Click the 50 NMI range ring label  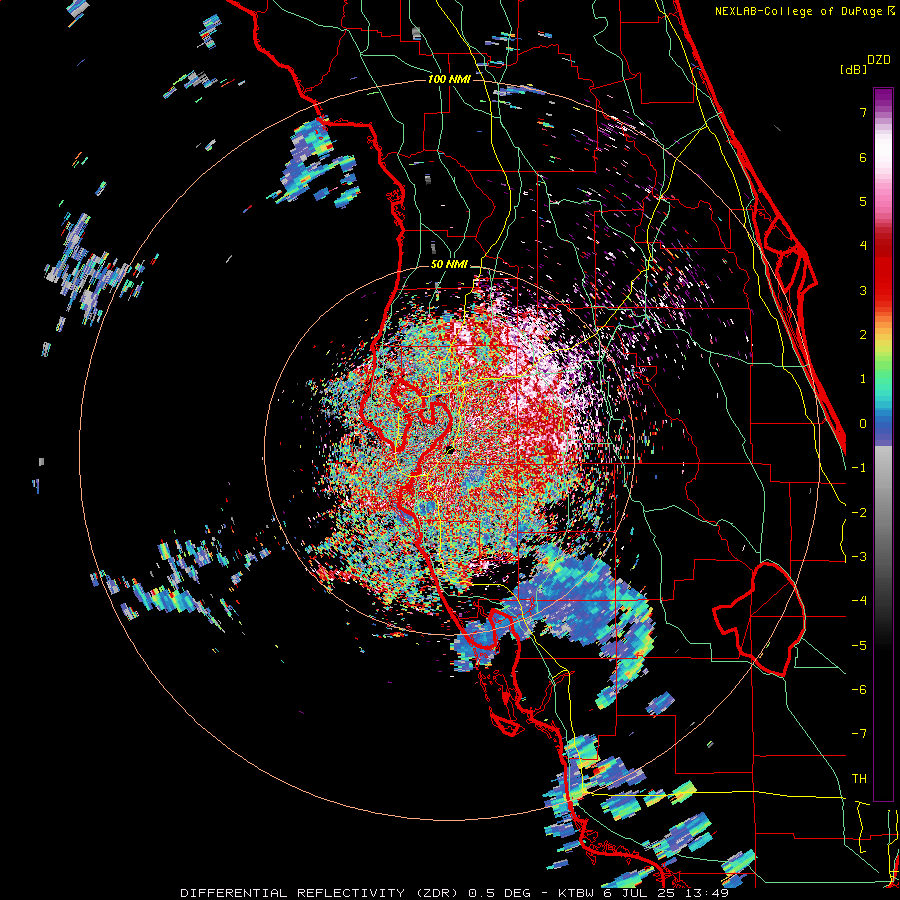coord(449,265)
